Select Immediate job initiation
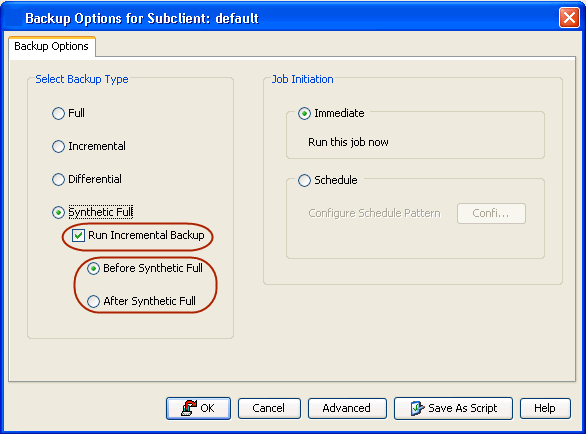The height and width of the screenshot is (434, 586). pyautogui.click(x=304, y=113)
